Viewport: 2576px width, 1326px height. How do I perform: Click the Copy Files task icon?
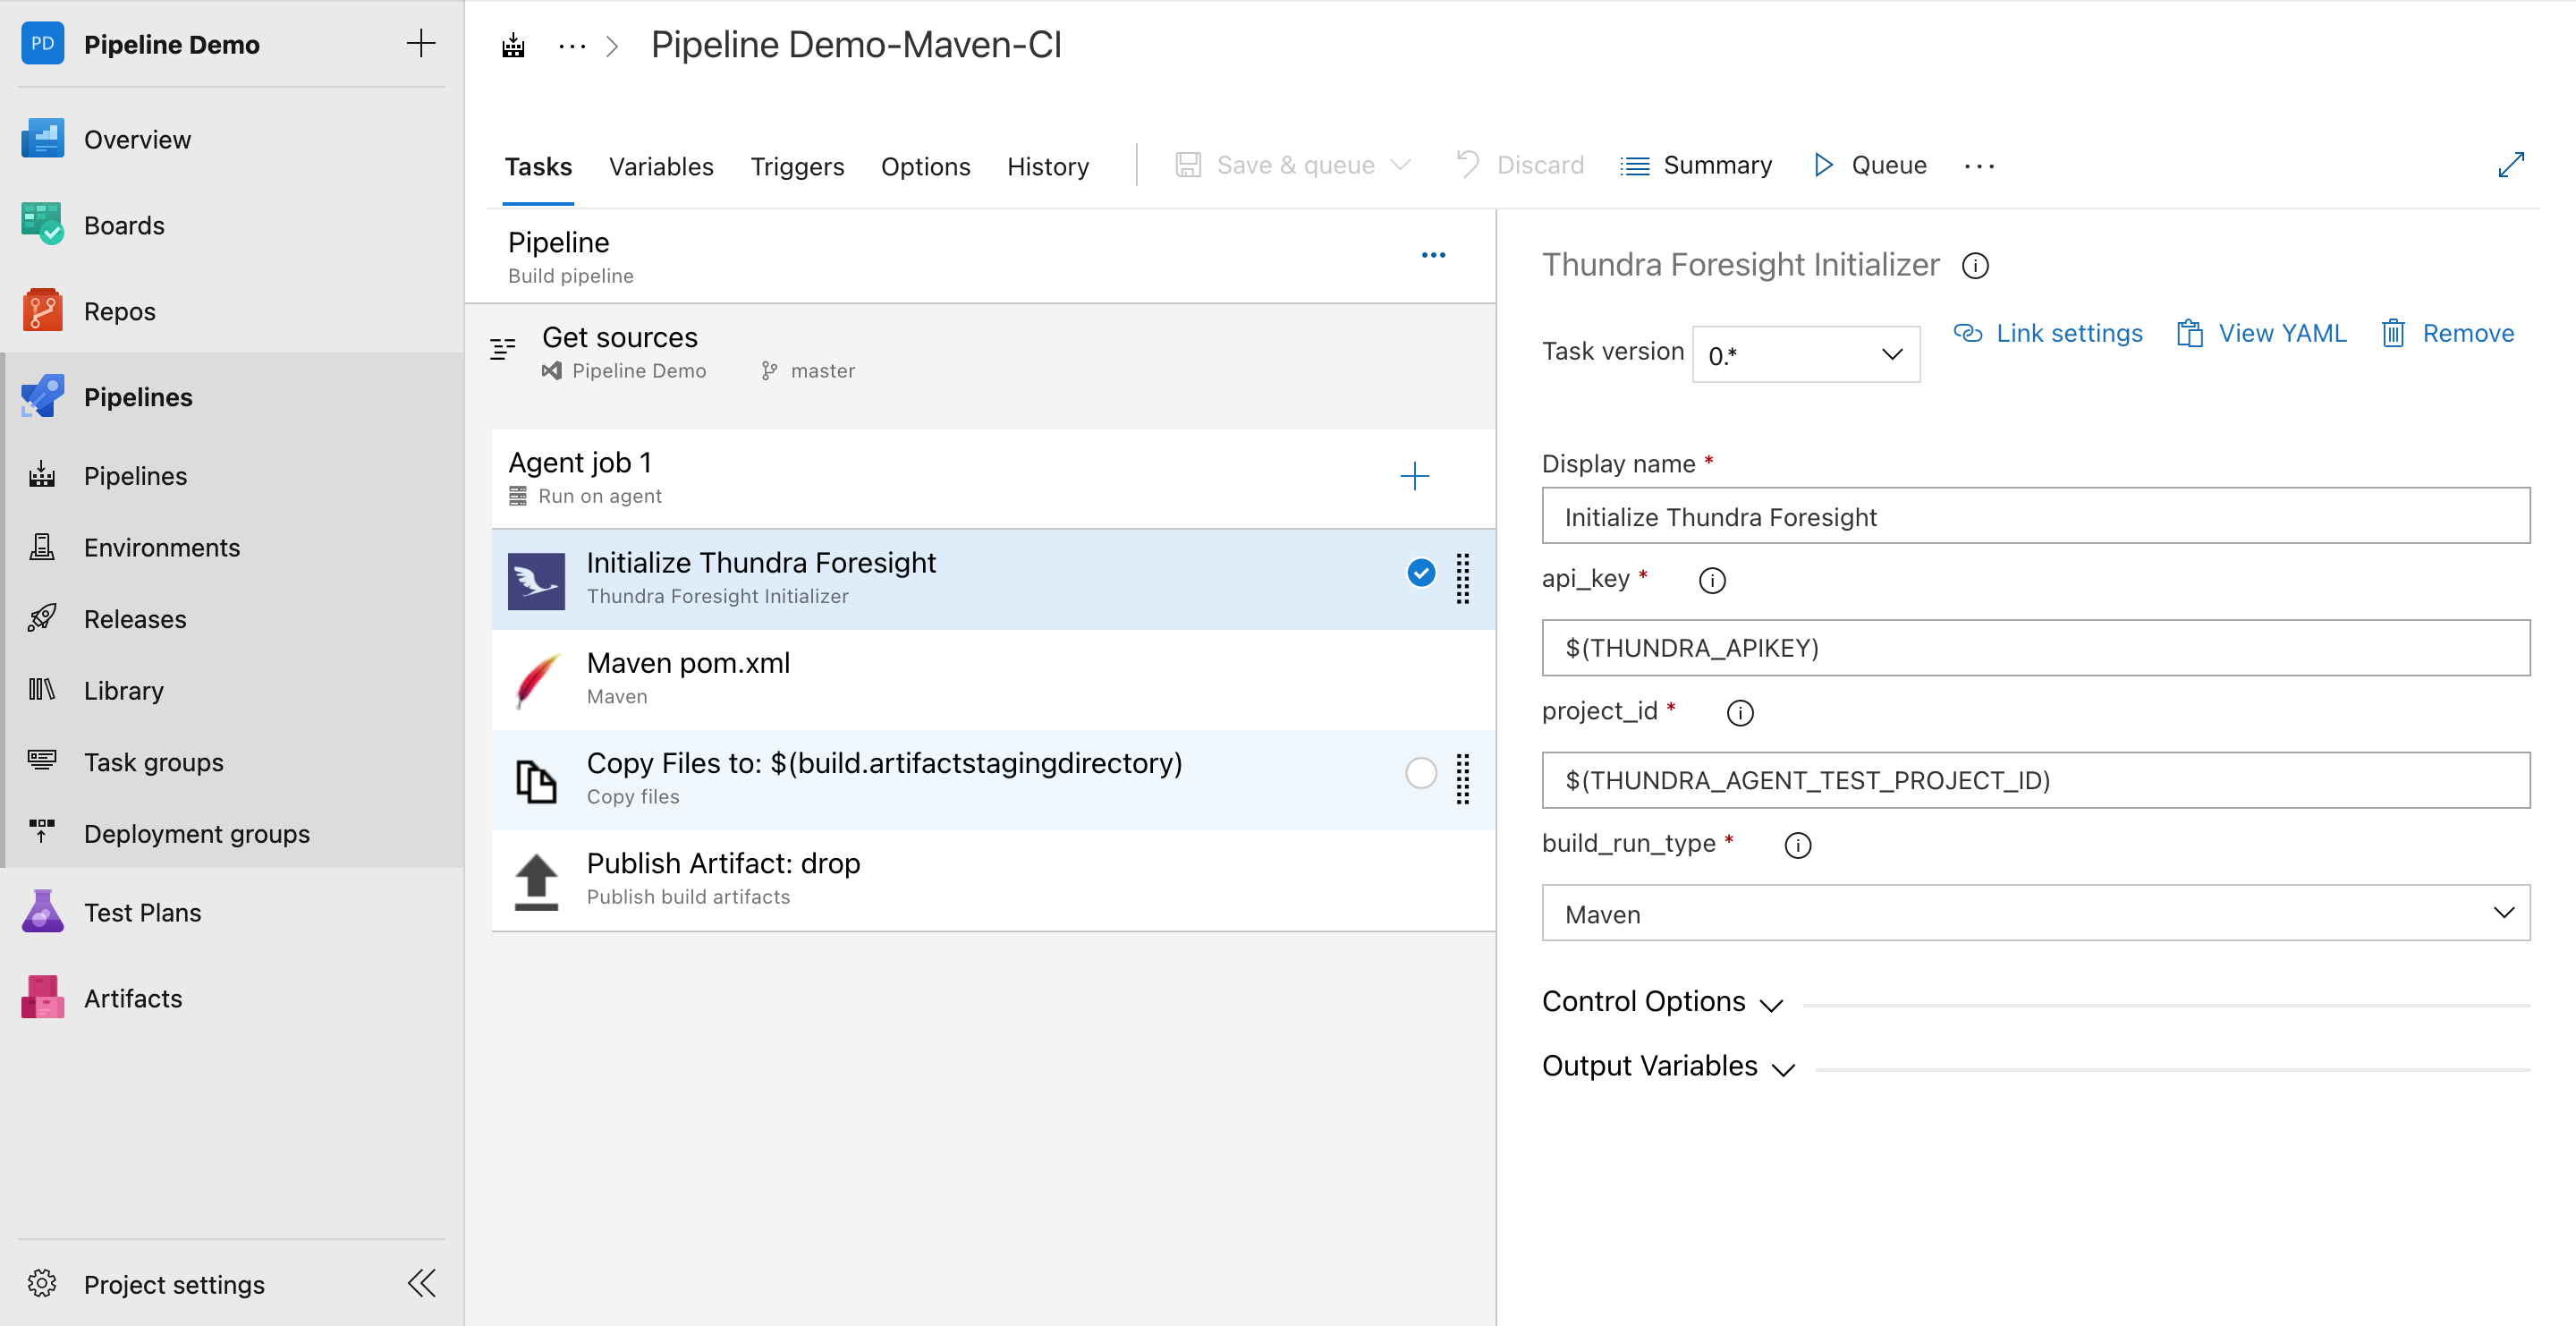[x=536, y=780]
